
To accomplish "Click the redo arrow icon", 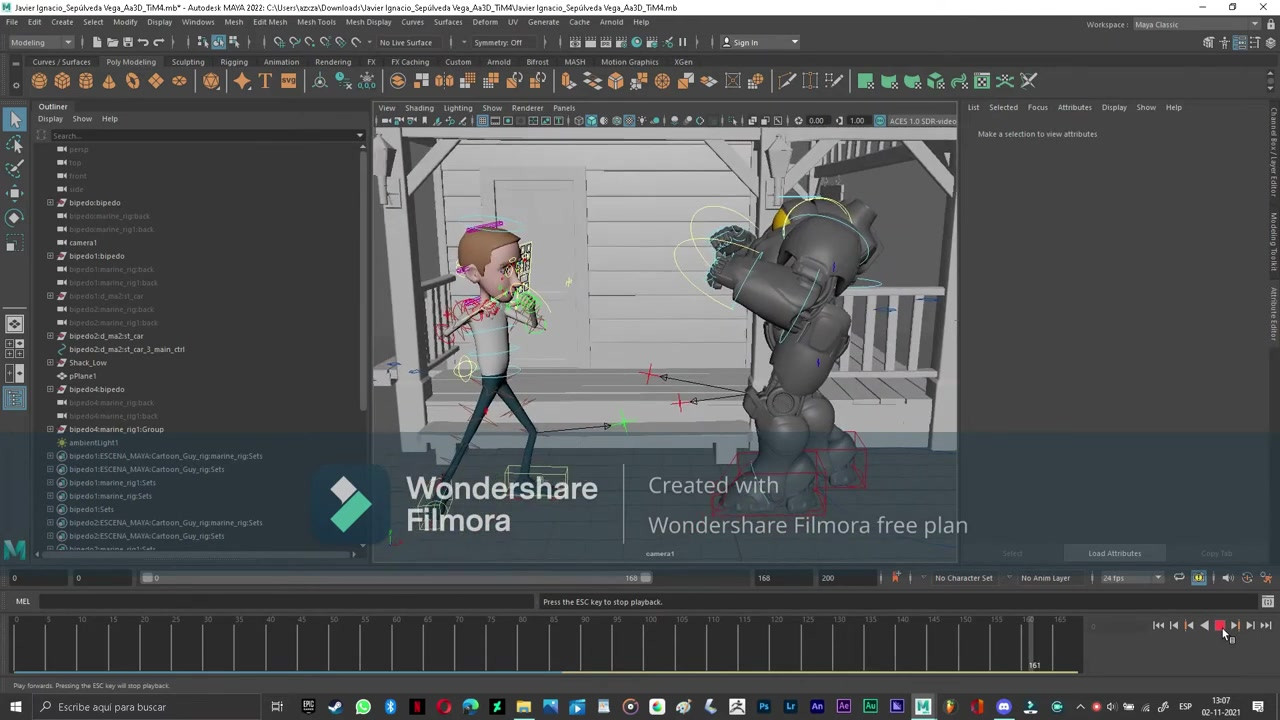I will (x=158, y=42).
